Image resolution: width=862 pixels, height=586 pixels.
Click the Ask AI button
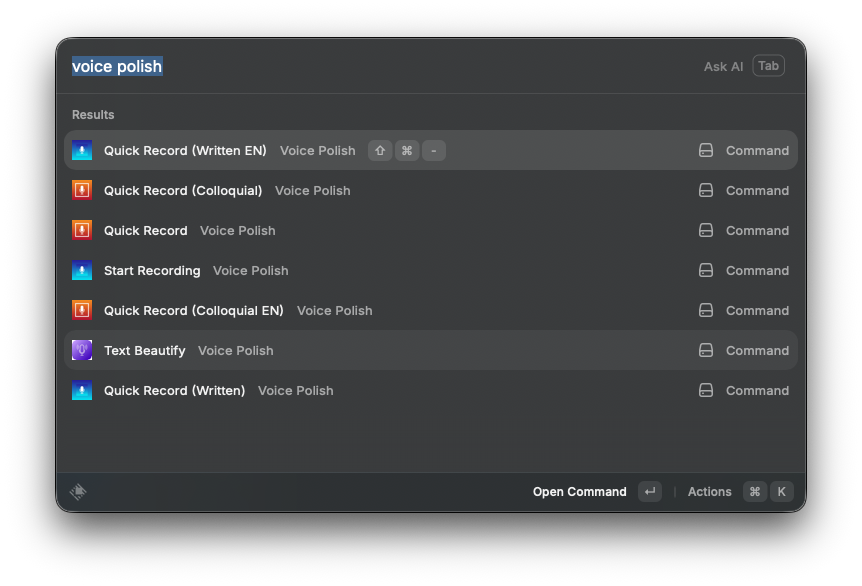coord(723,66)
